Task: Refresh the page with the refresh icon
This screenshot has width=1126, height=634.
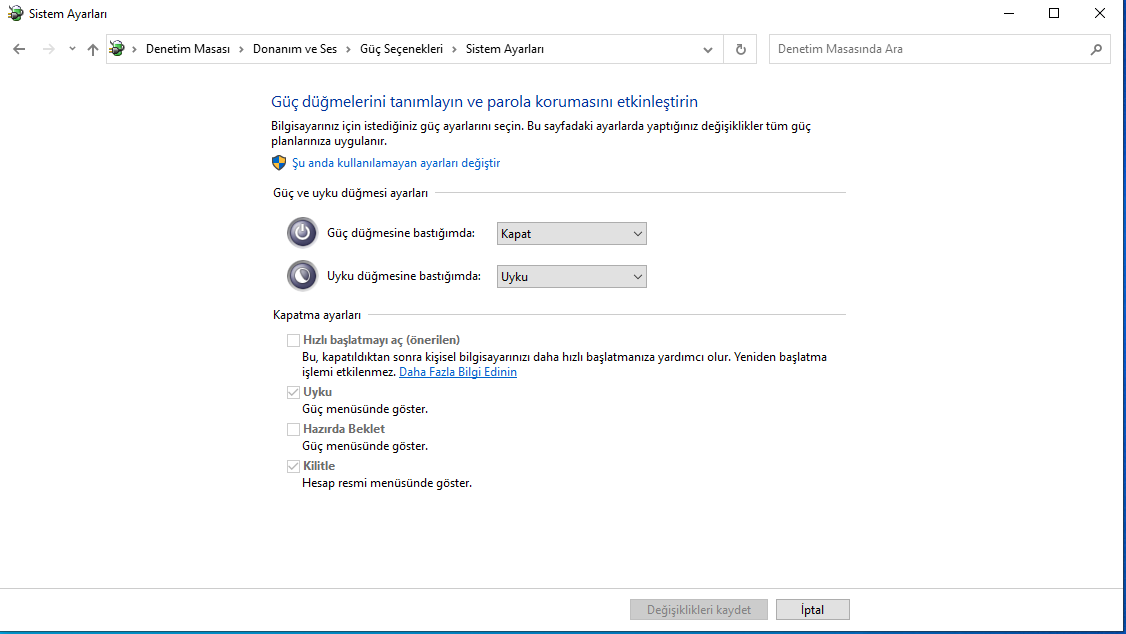Action: point(740,49)
